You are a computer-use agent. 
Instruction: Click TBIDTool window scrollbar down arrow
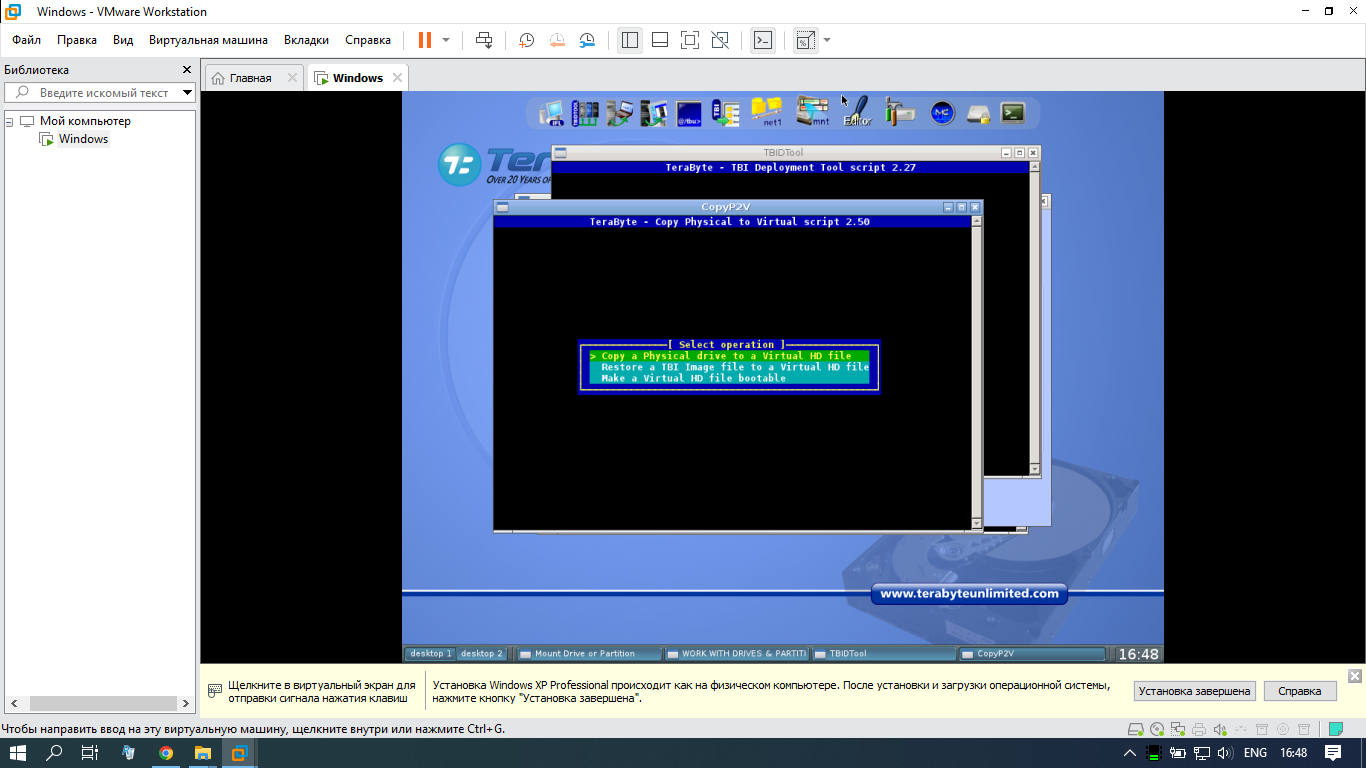coord(1035,469)
